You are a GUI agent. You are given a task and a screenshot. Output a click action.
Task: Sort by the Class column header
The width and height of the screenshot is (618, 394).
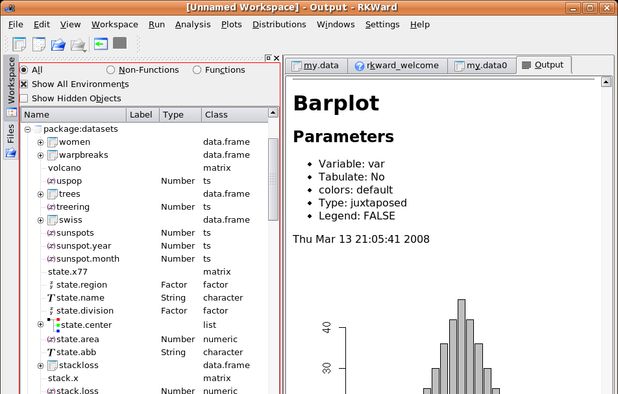click(235, 115)
